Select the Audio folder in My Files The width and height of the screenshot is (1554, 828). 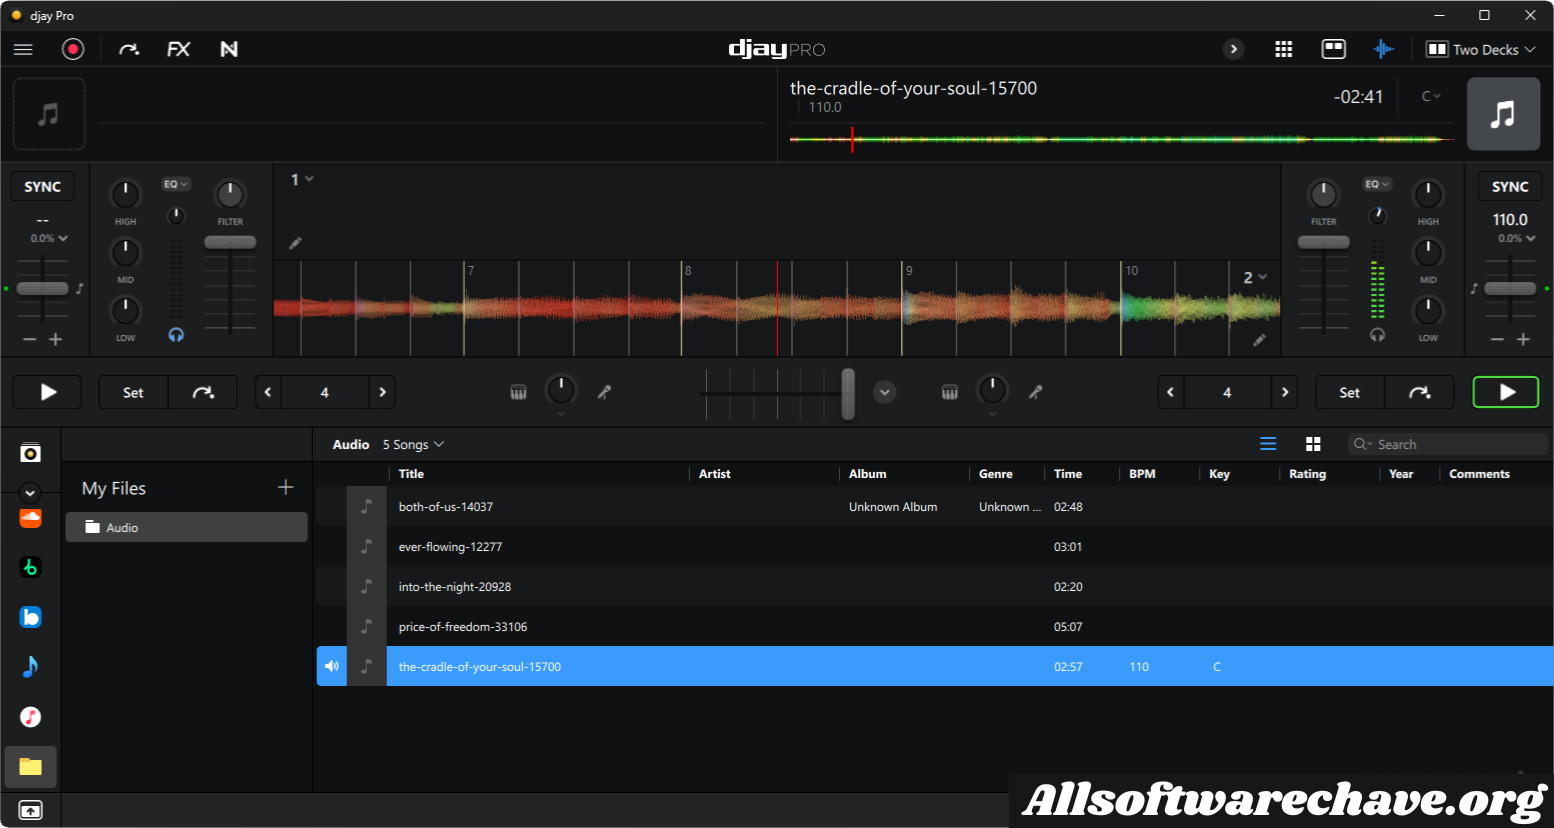[x=187, y=527]
